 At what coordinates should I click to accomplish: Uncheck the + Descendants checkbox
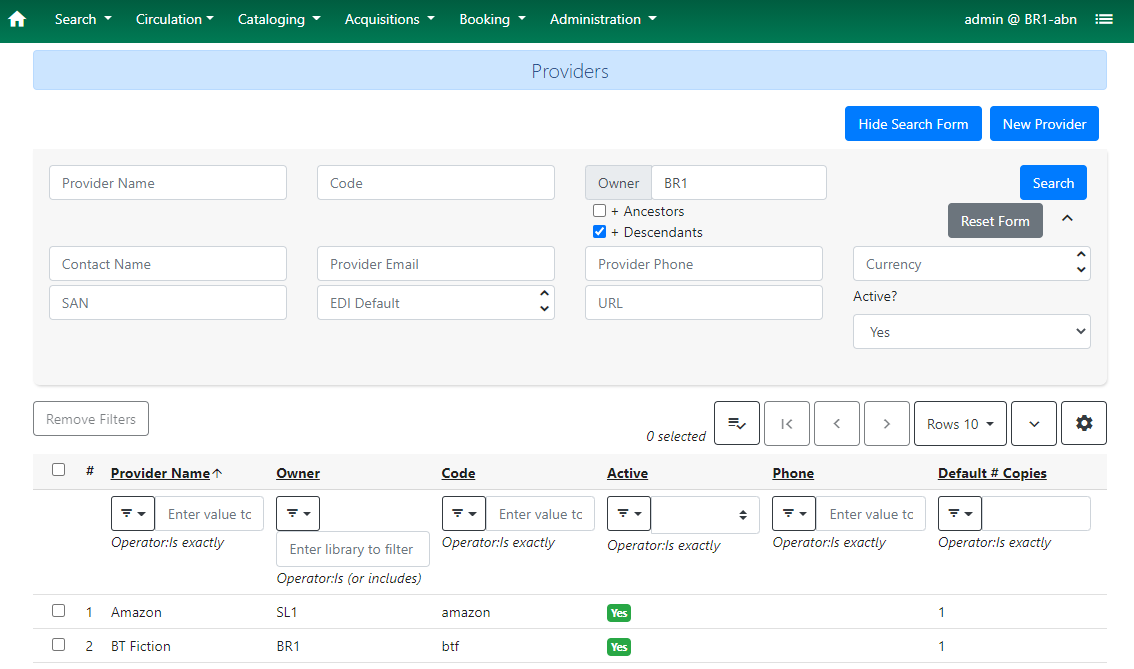pos(599,232)
